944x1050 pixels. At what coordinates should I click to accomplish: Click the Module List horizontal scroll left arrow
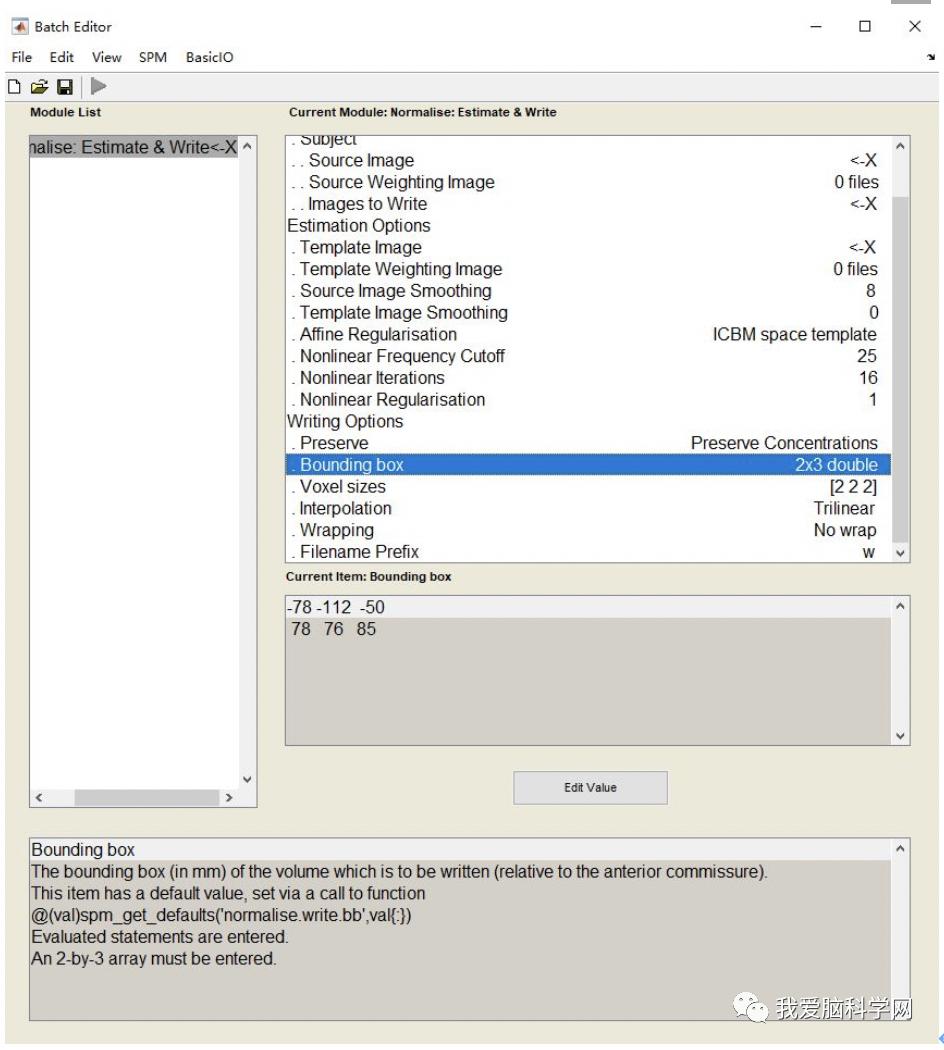pos(39,798)
